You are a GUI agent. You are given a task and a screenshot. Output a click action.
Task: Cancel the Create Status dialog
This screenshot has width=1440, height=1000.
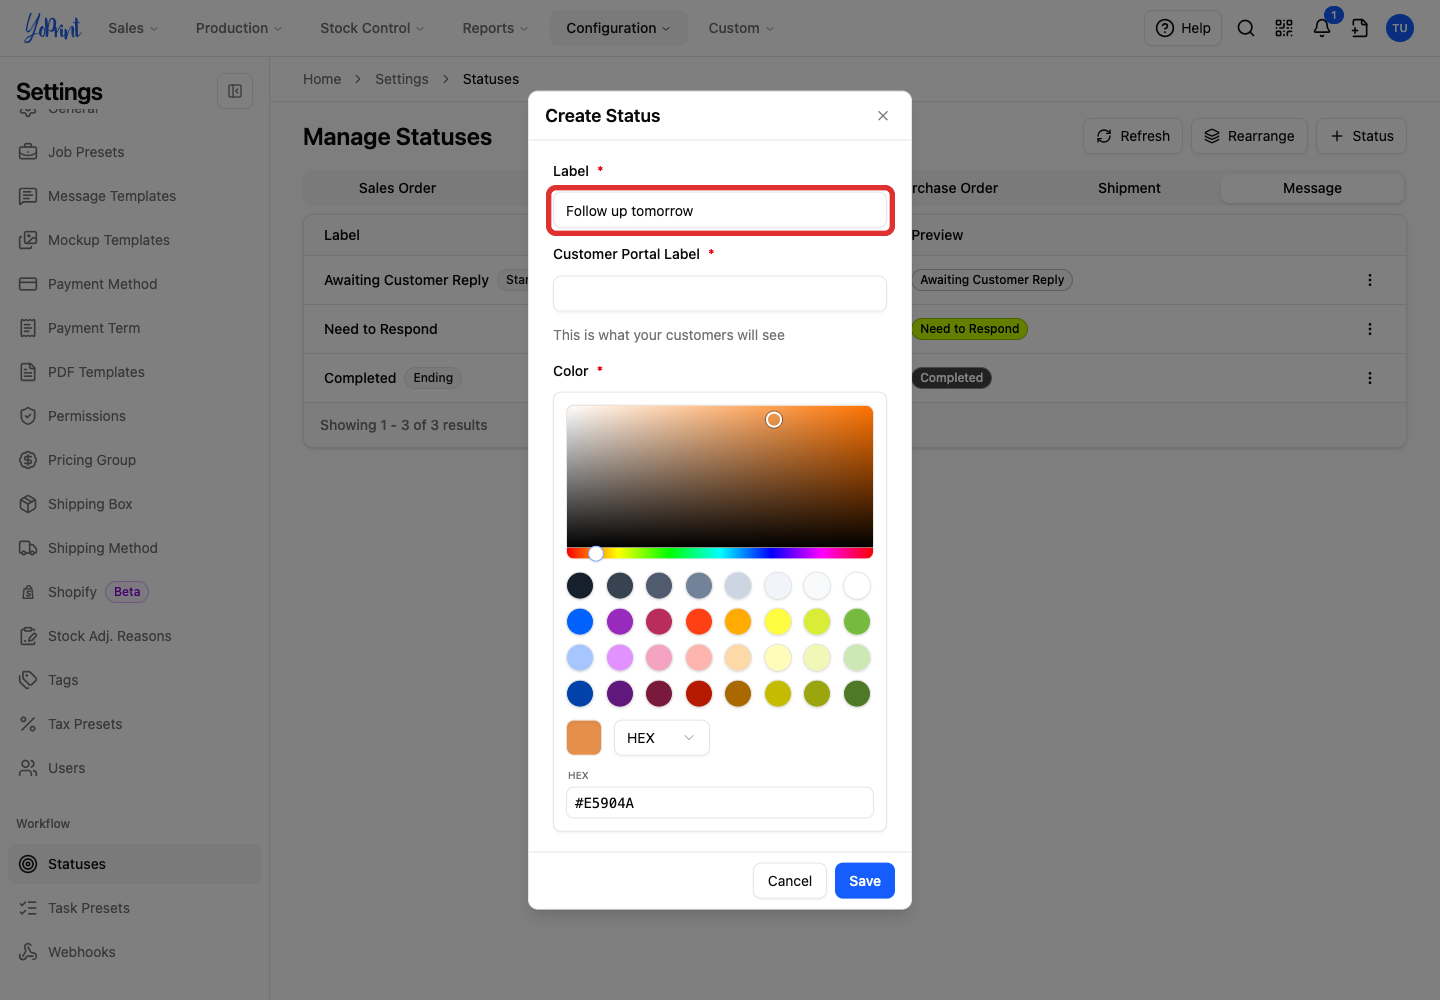(790, 881)
